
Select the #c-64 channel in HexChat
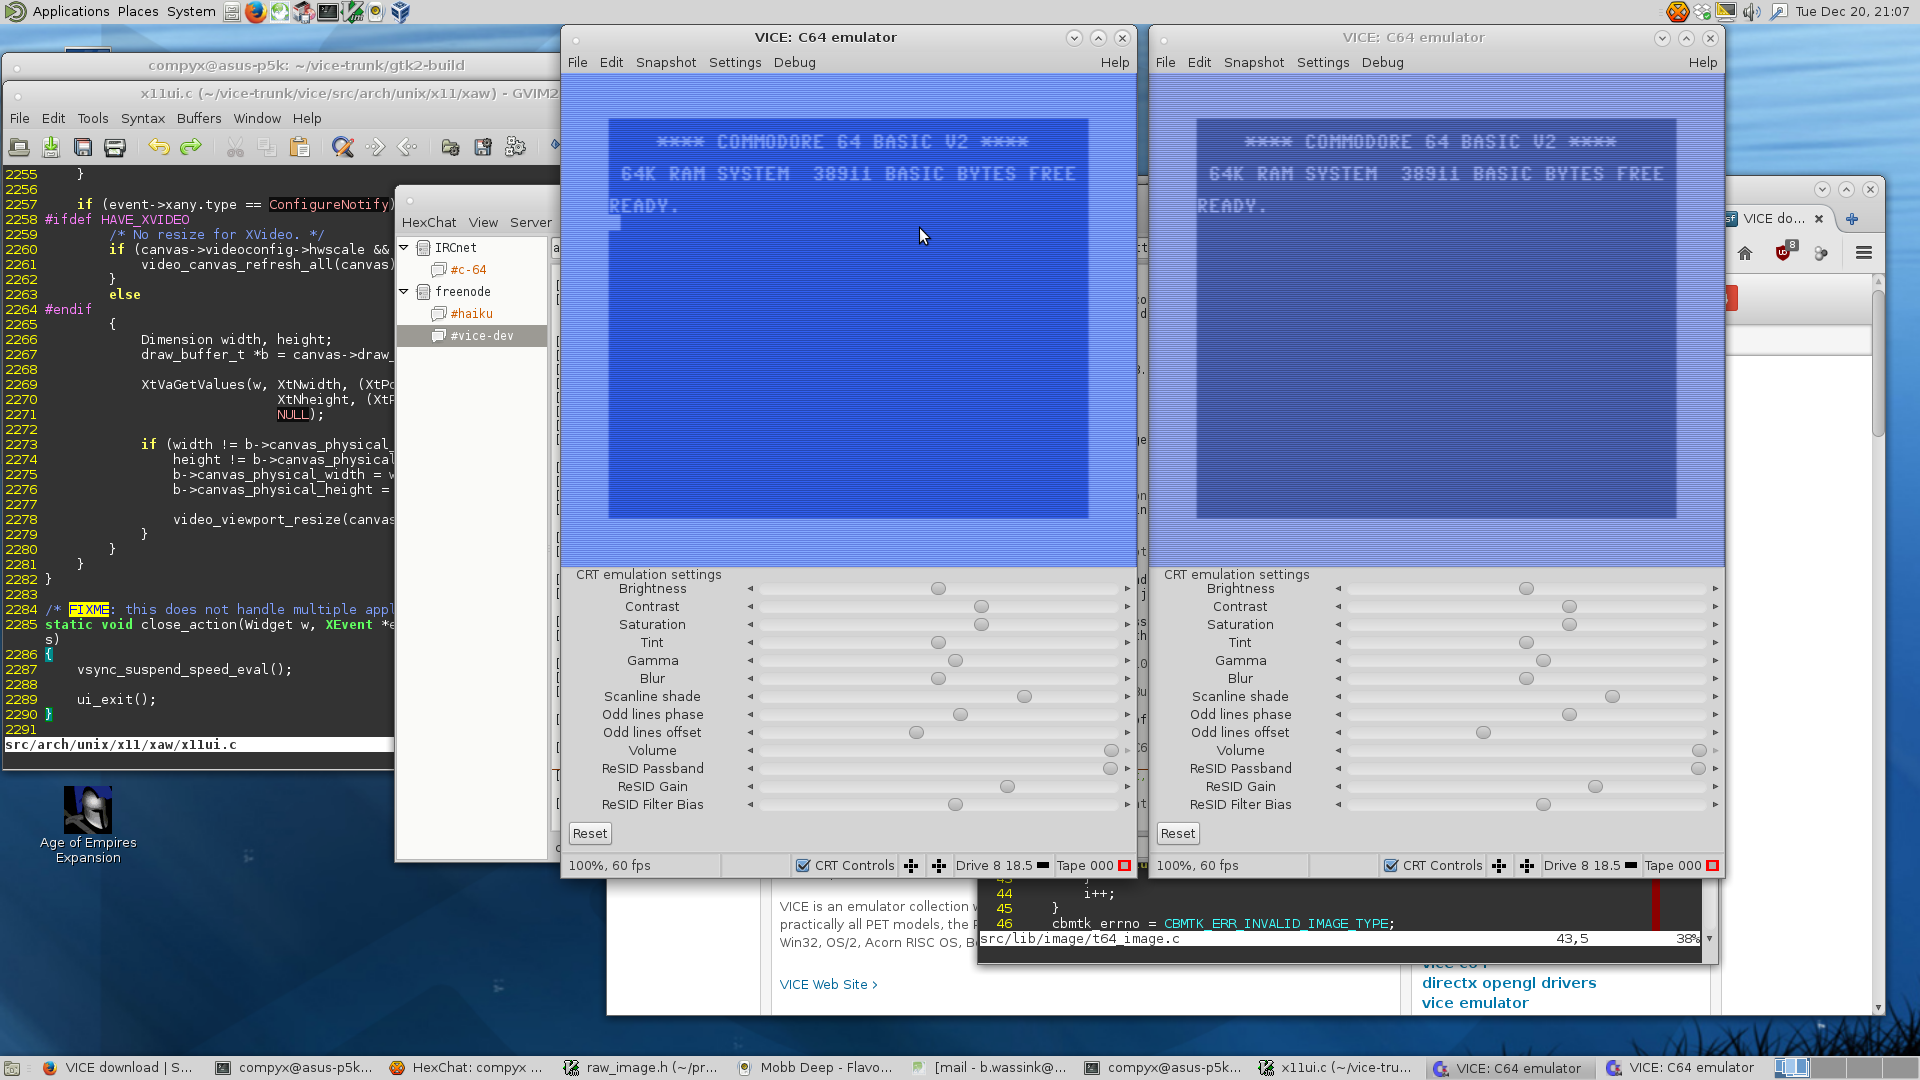click(x=468, y=270)
